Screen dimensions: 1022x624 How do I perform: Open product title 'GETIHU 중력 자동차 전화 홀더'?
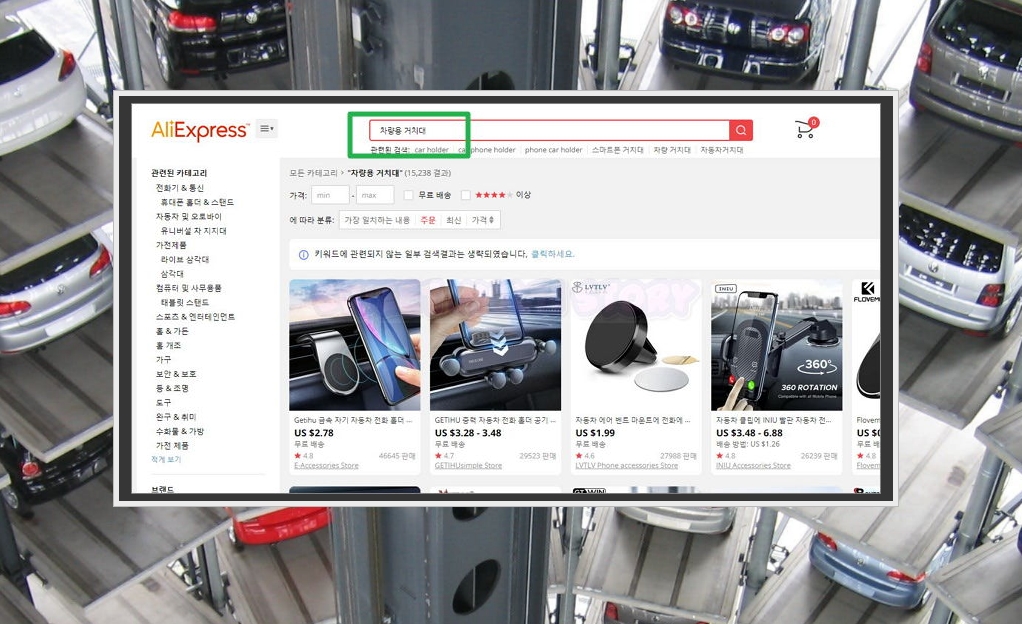click(494, 421)
